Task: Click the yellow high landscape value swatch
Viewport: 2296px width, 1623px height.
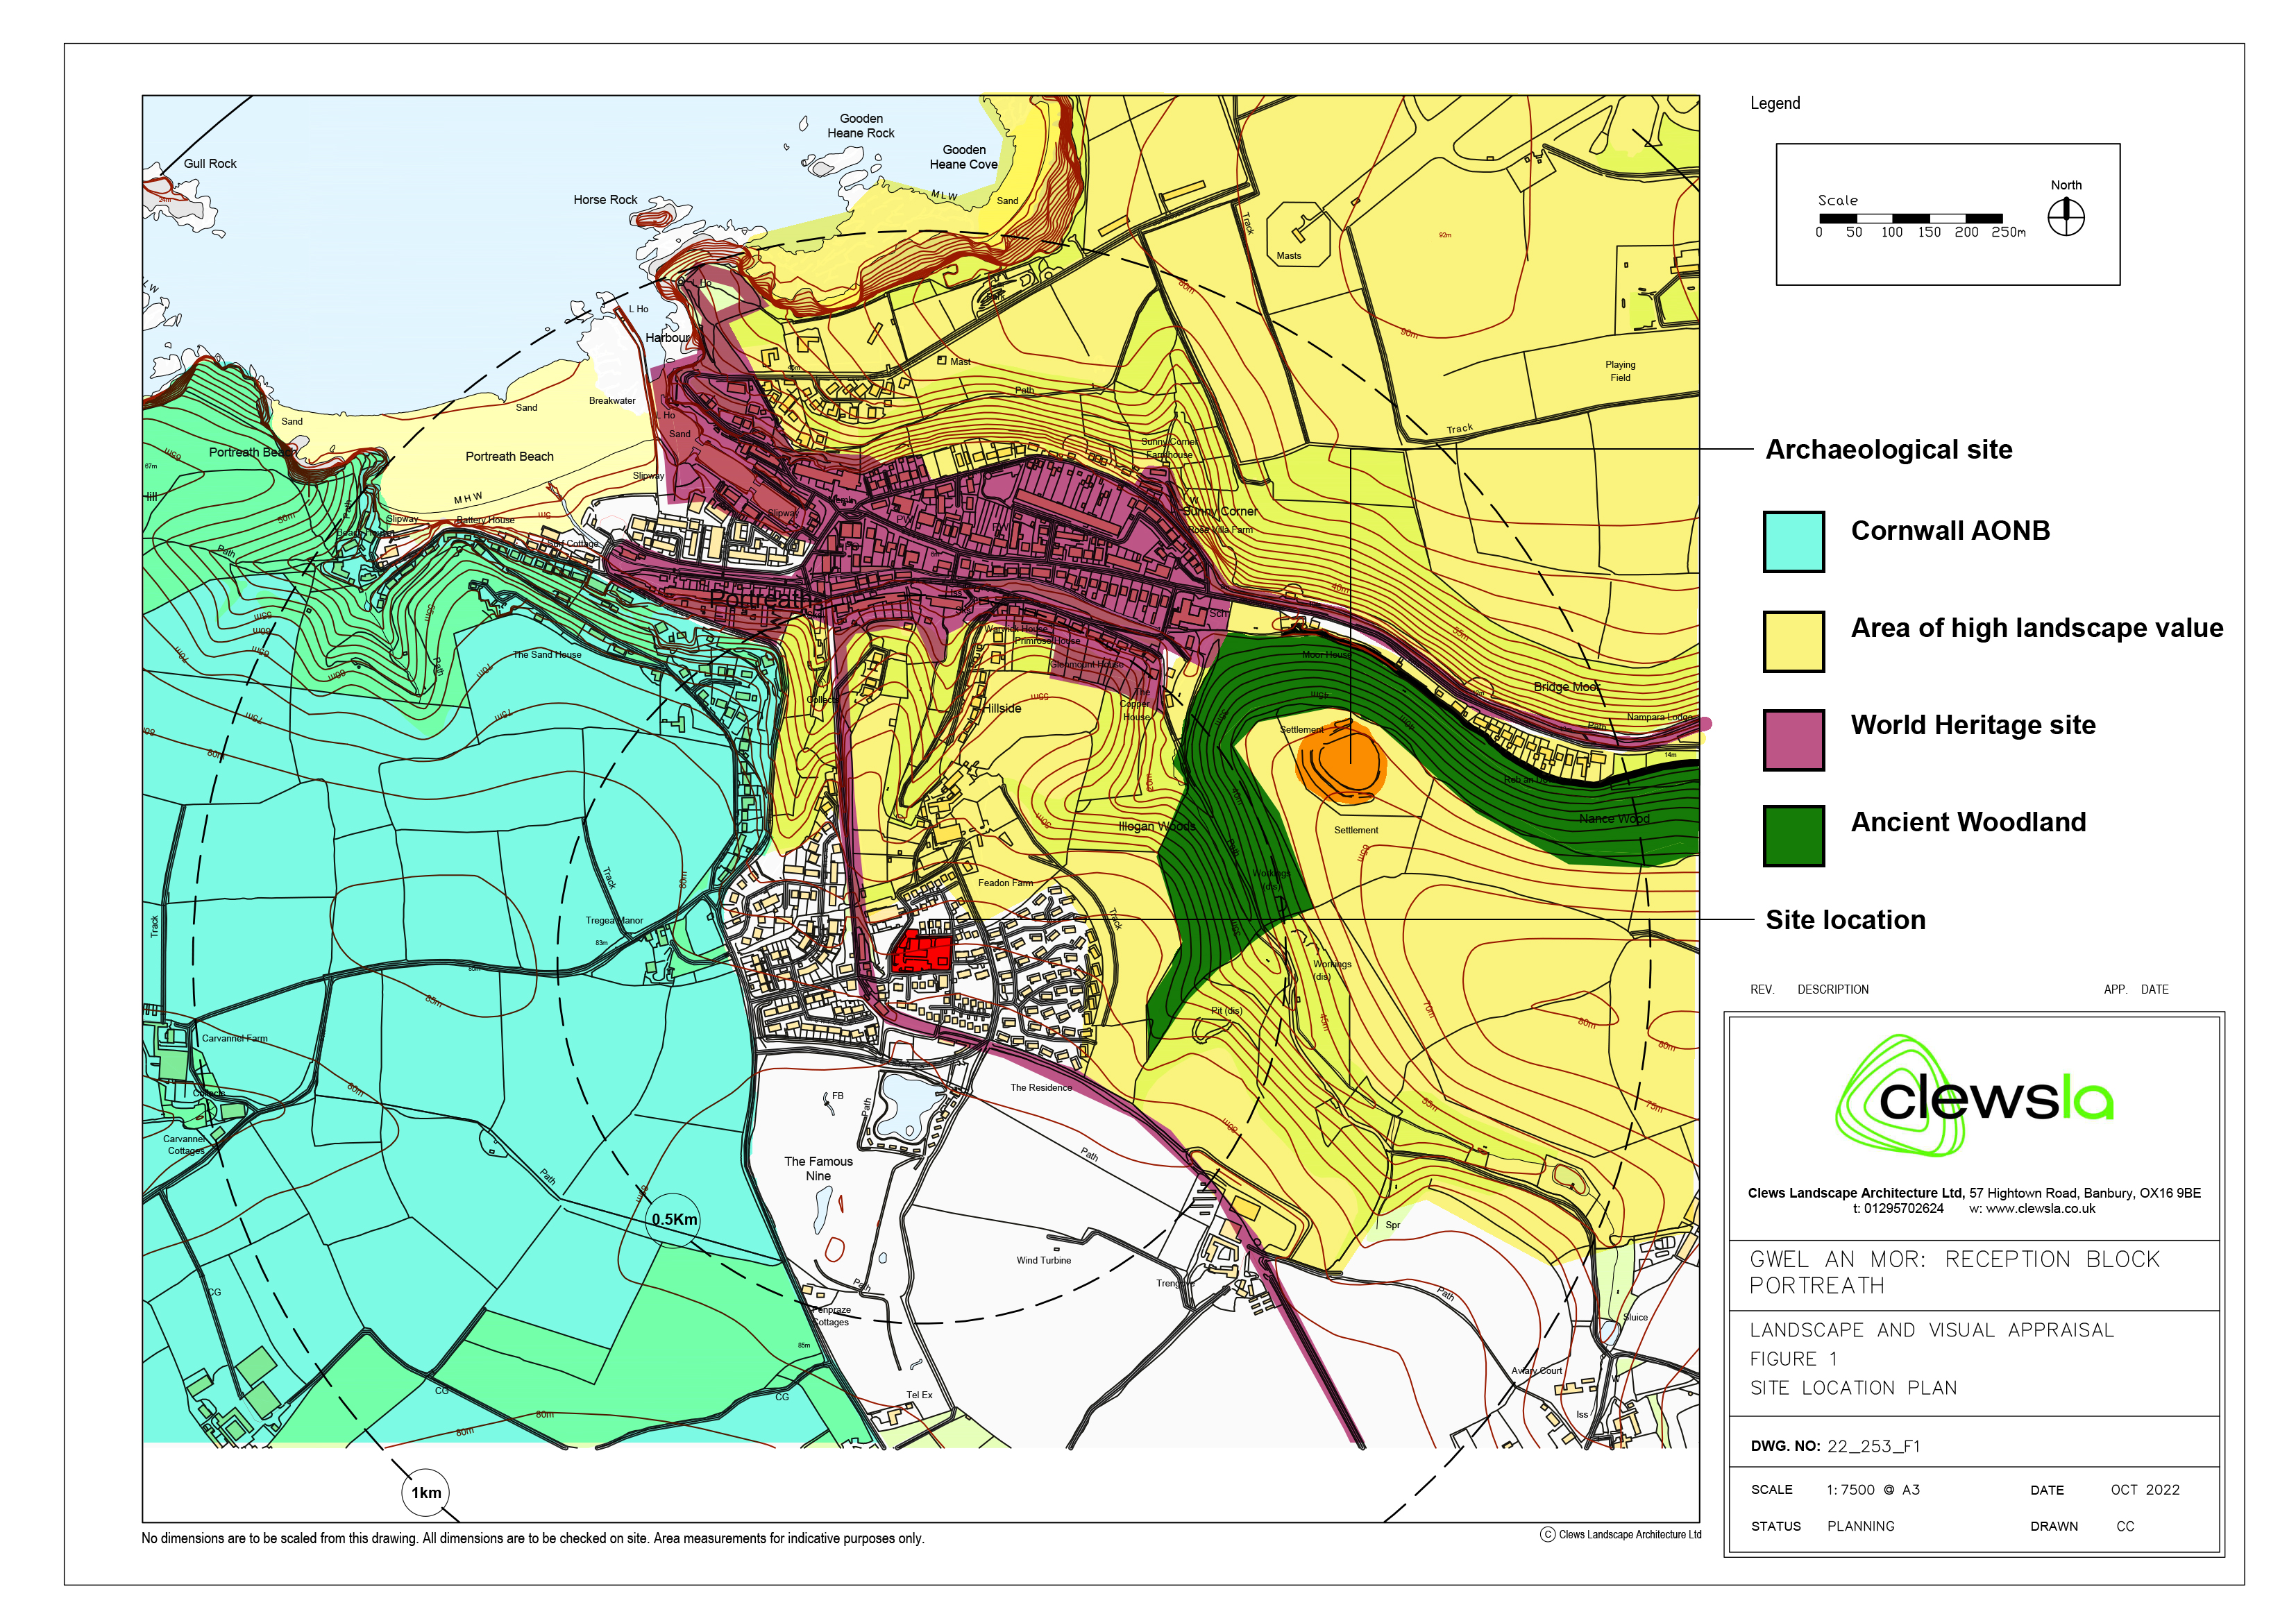Action: 1793,641
